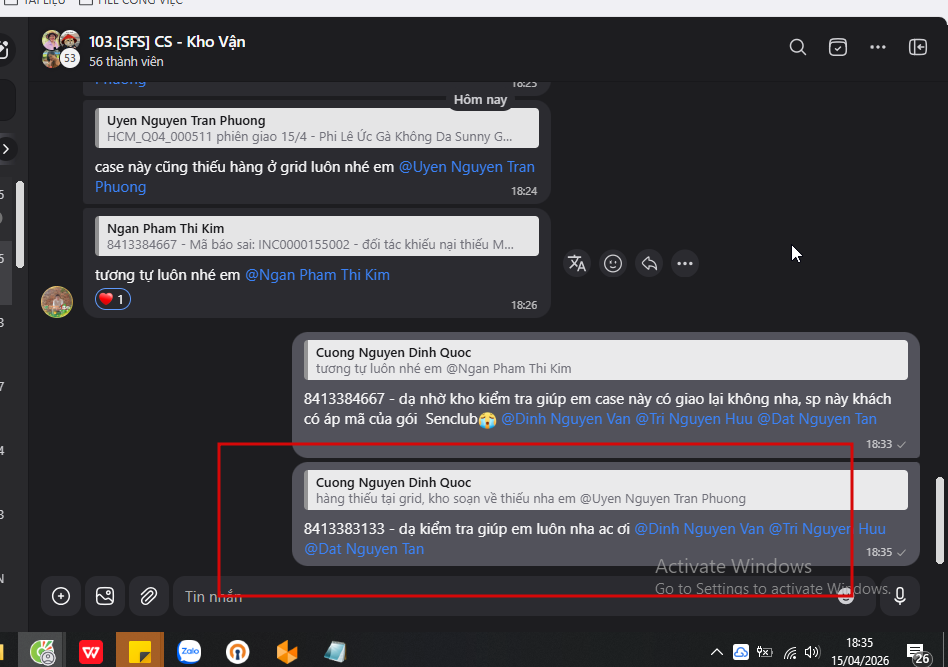Show hidden system tray icons
This screenshot has height=667, width=948.
(x=716, y=652)
